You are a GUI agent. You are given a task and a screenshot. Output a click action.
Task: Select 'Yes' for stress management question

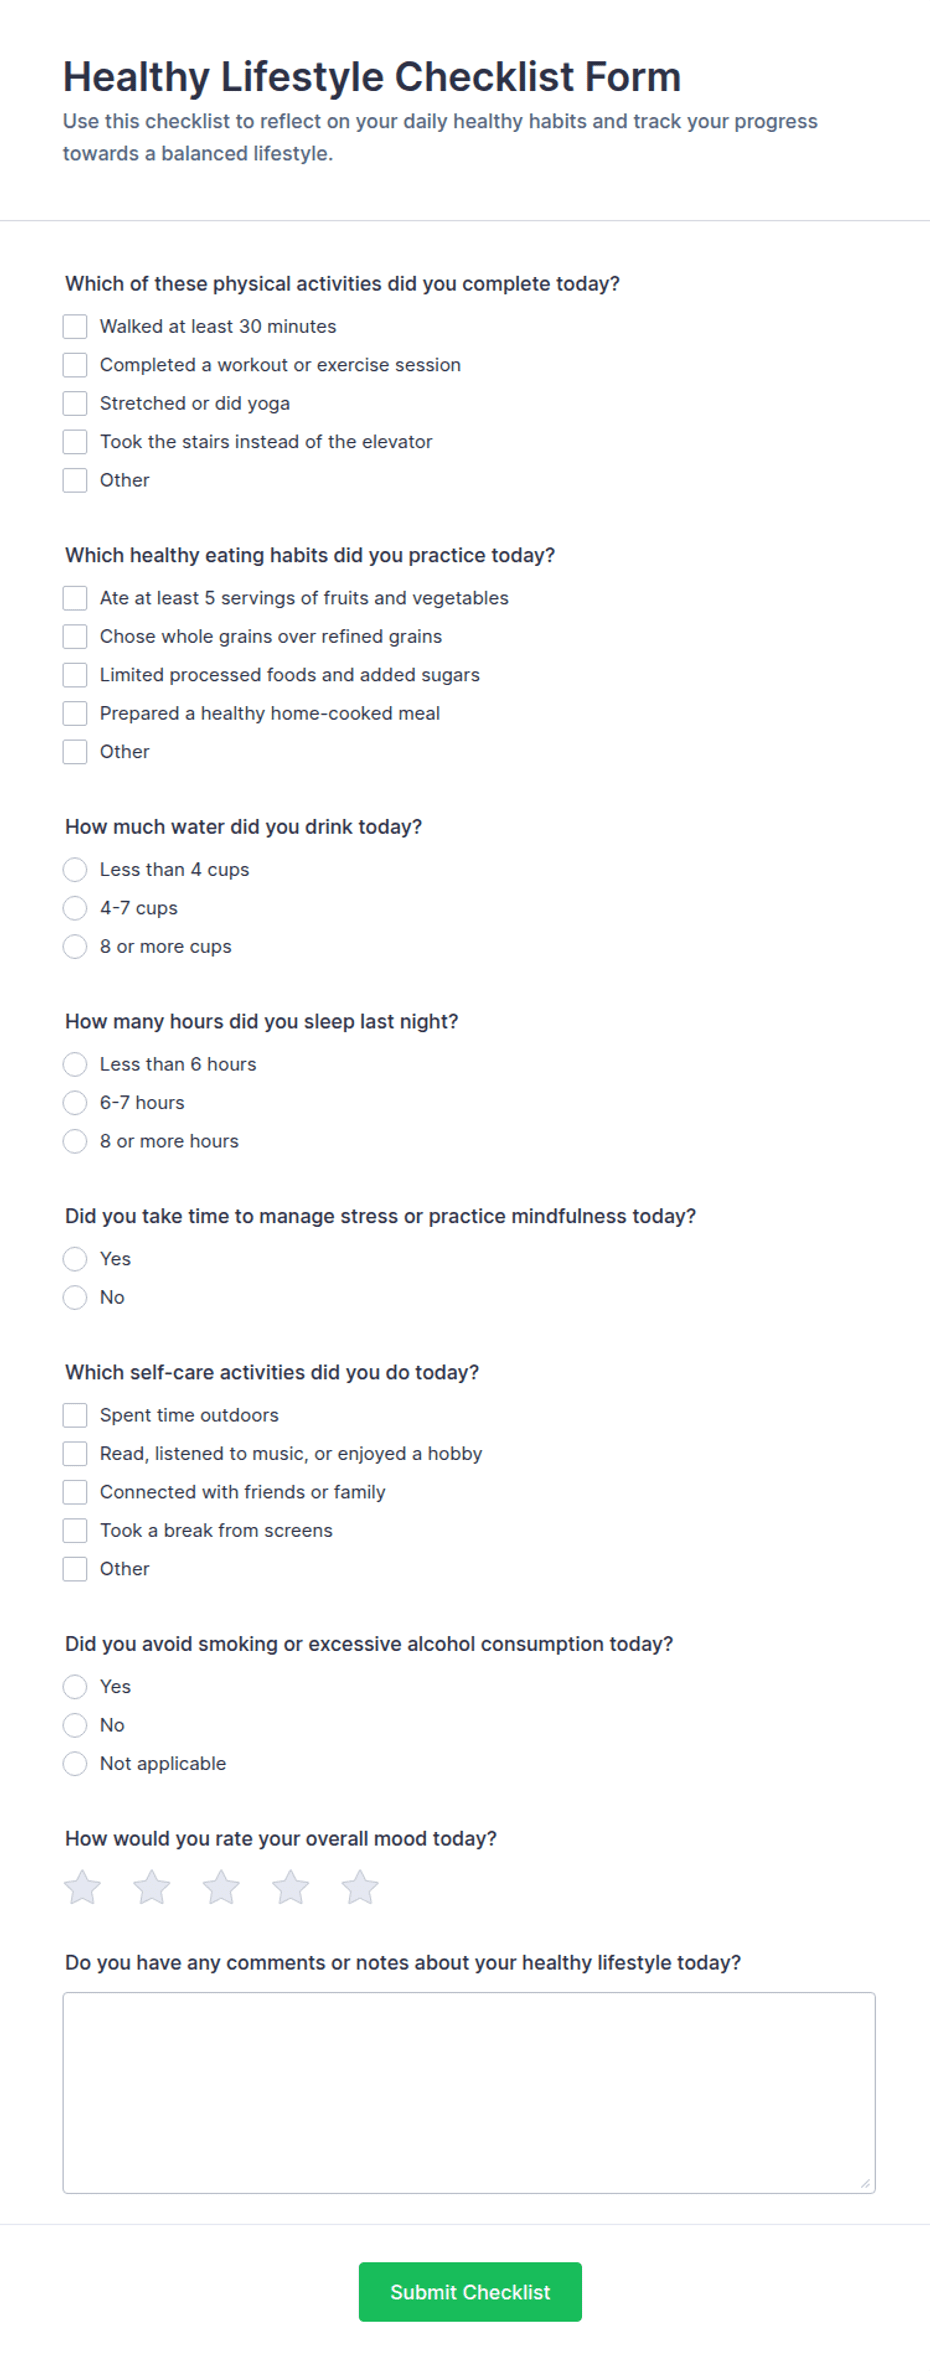click(x=75, y=1259)
